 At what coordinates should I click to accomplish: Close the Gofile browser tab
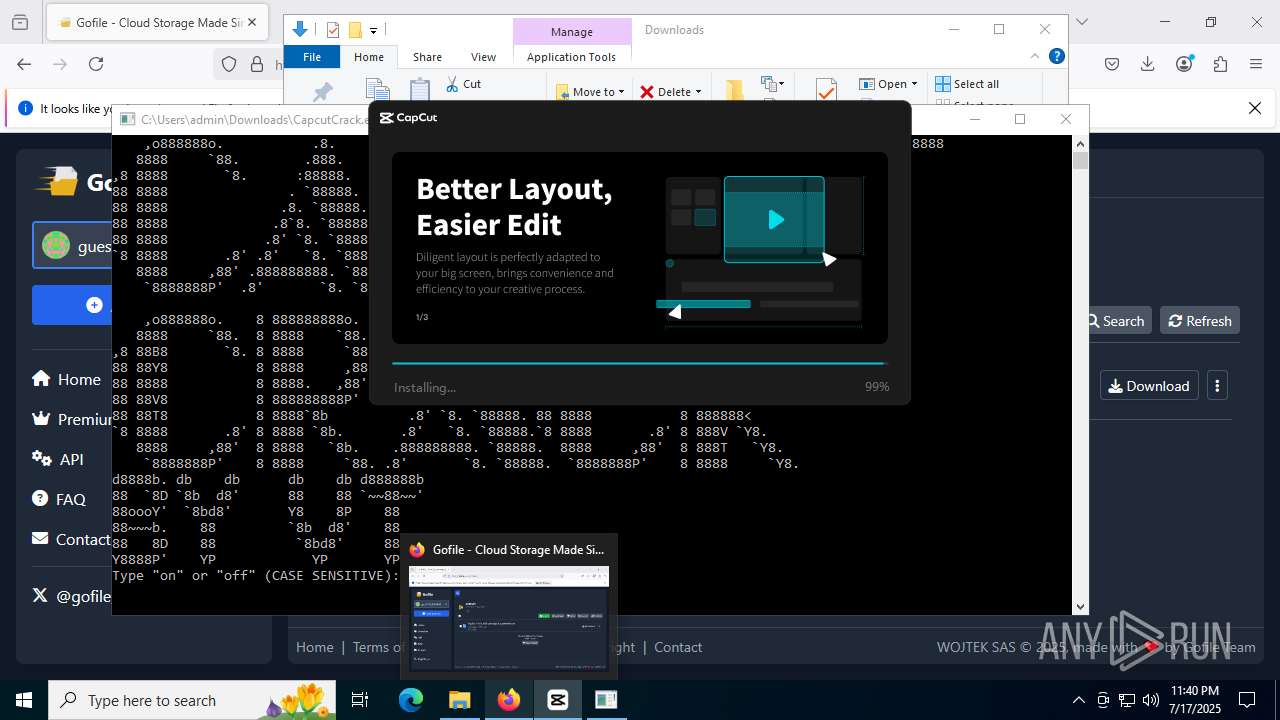(x=252, y=22)
